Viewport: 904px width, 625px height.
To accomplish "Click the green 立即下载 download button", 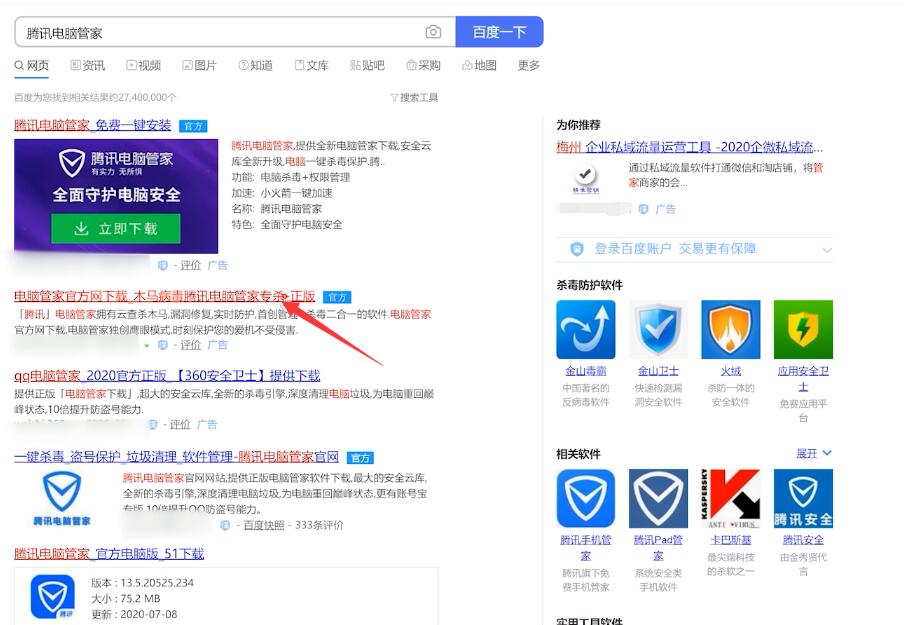I will 116,229.
